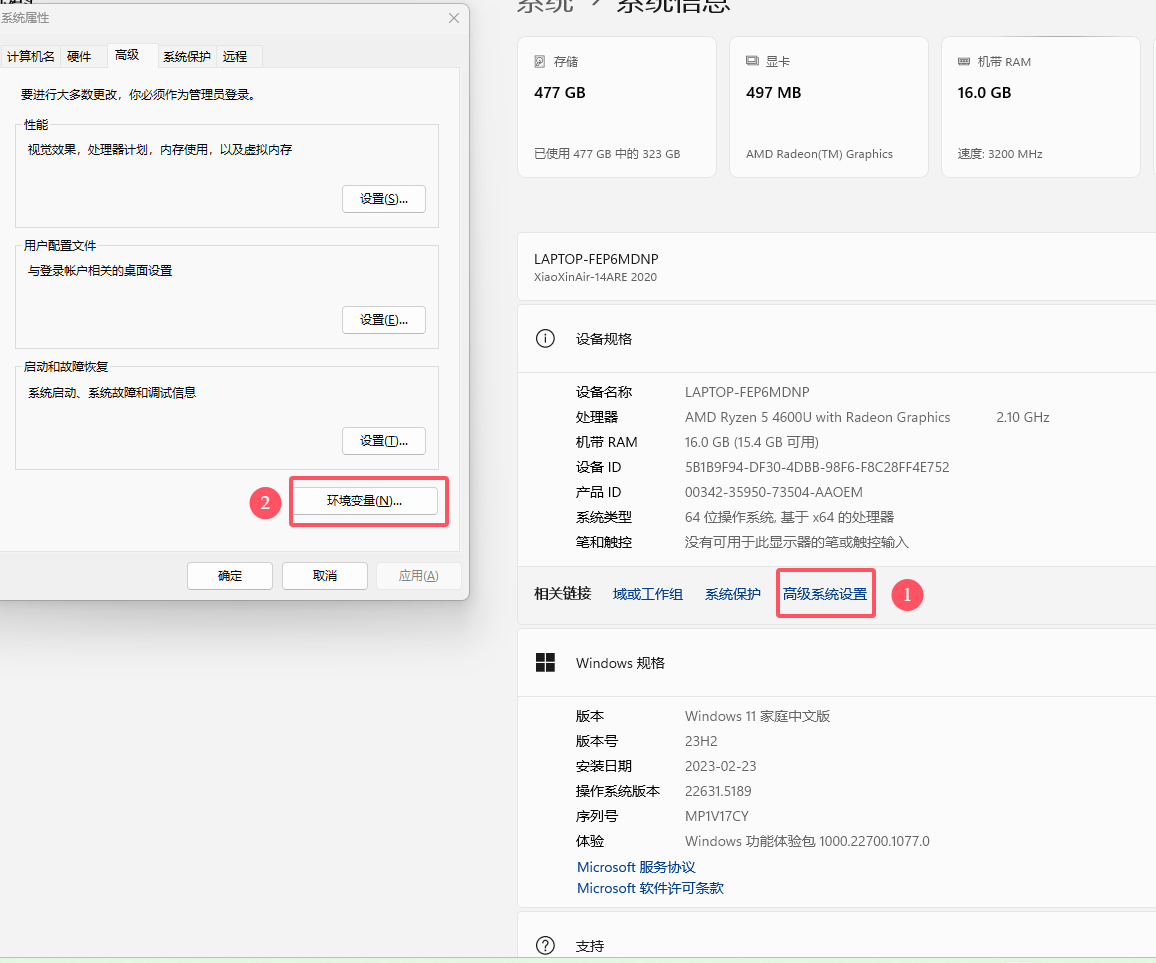Image resolution: width=1156 pixels, height=963 pixels.
Task: Click the question mark icon beside 支持
Action: pyautogui.click(x=545, y=945)
